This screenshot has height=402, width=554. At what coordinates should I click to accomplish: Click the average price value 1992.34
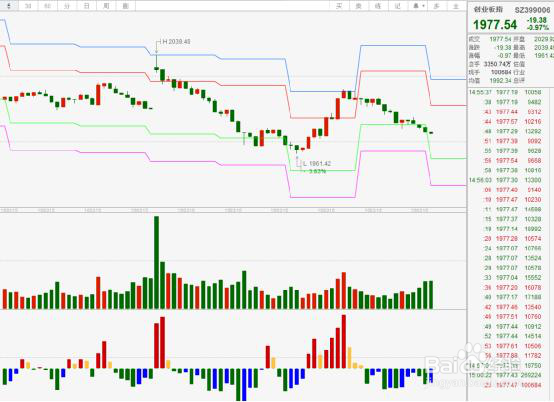coord(500,81)
